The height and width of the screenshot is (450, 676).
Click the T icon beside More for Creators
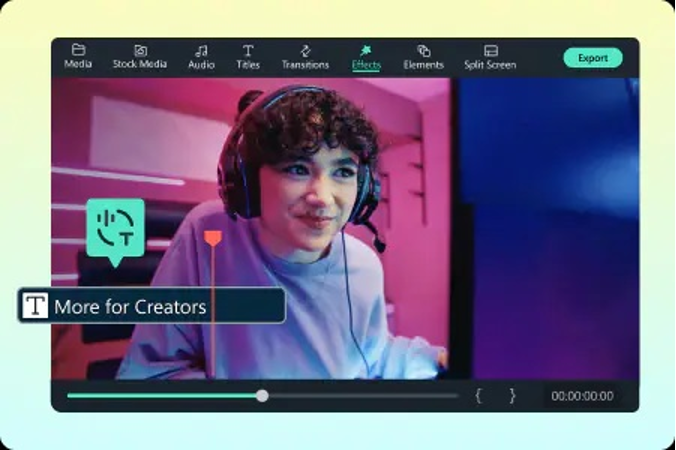[x=35, y=306]
